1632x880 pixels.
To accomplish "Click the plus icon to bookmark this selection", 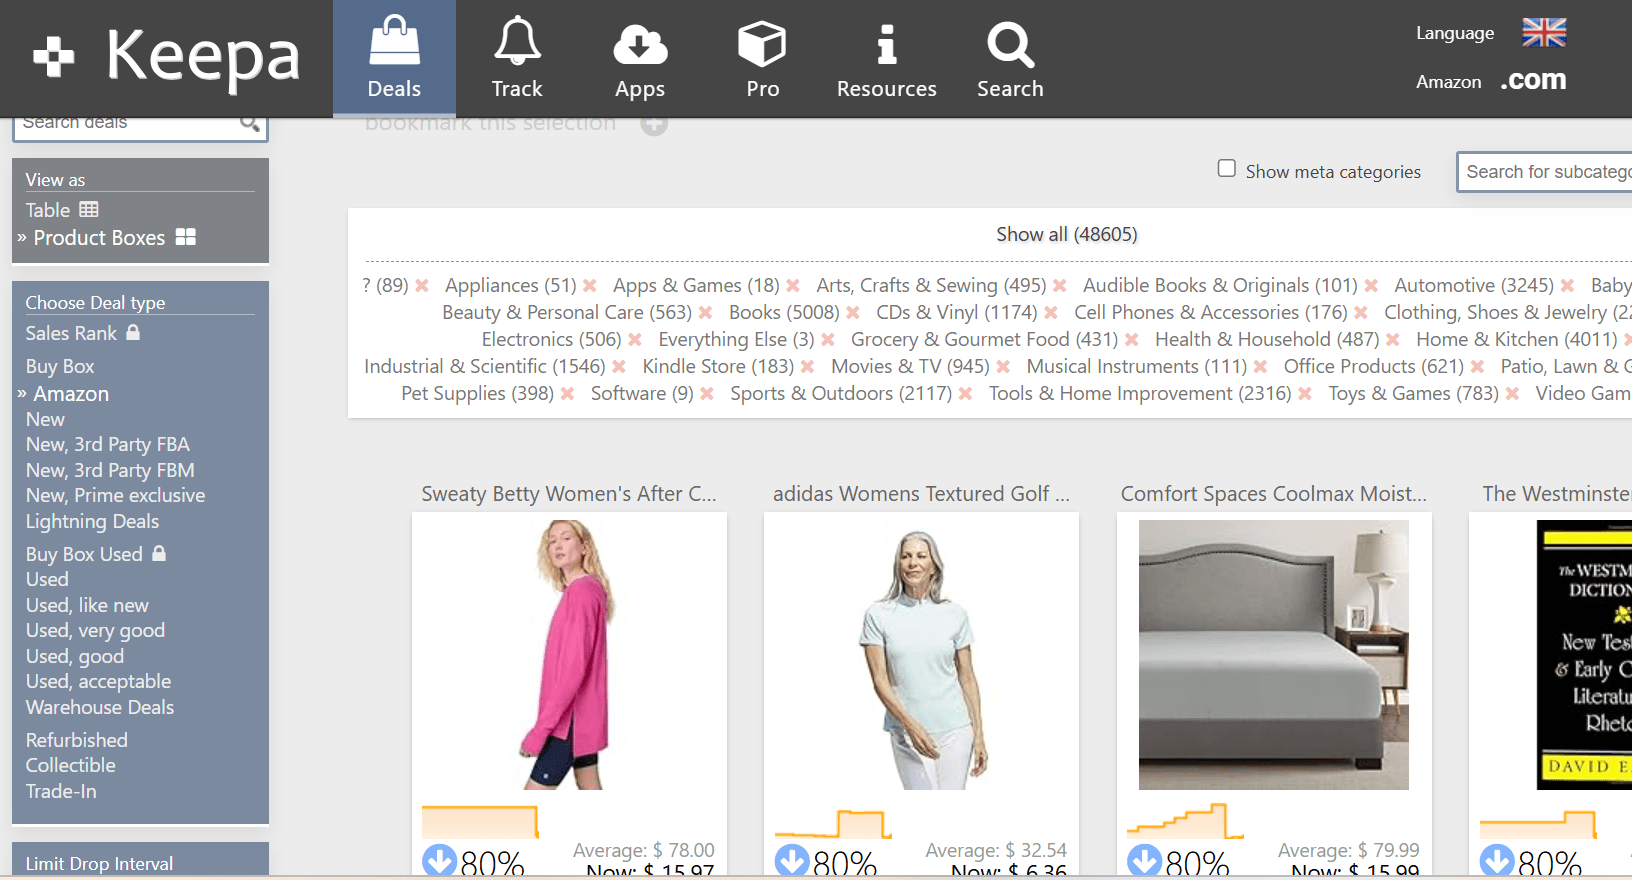I will tap(654, 124).
